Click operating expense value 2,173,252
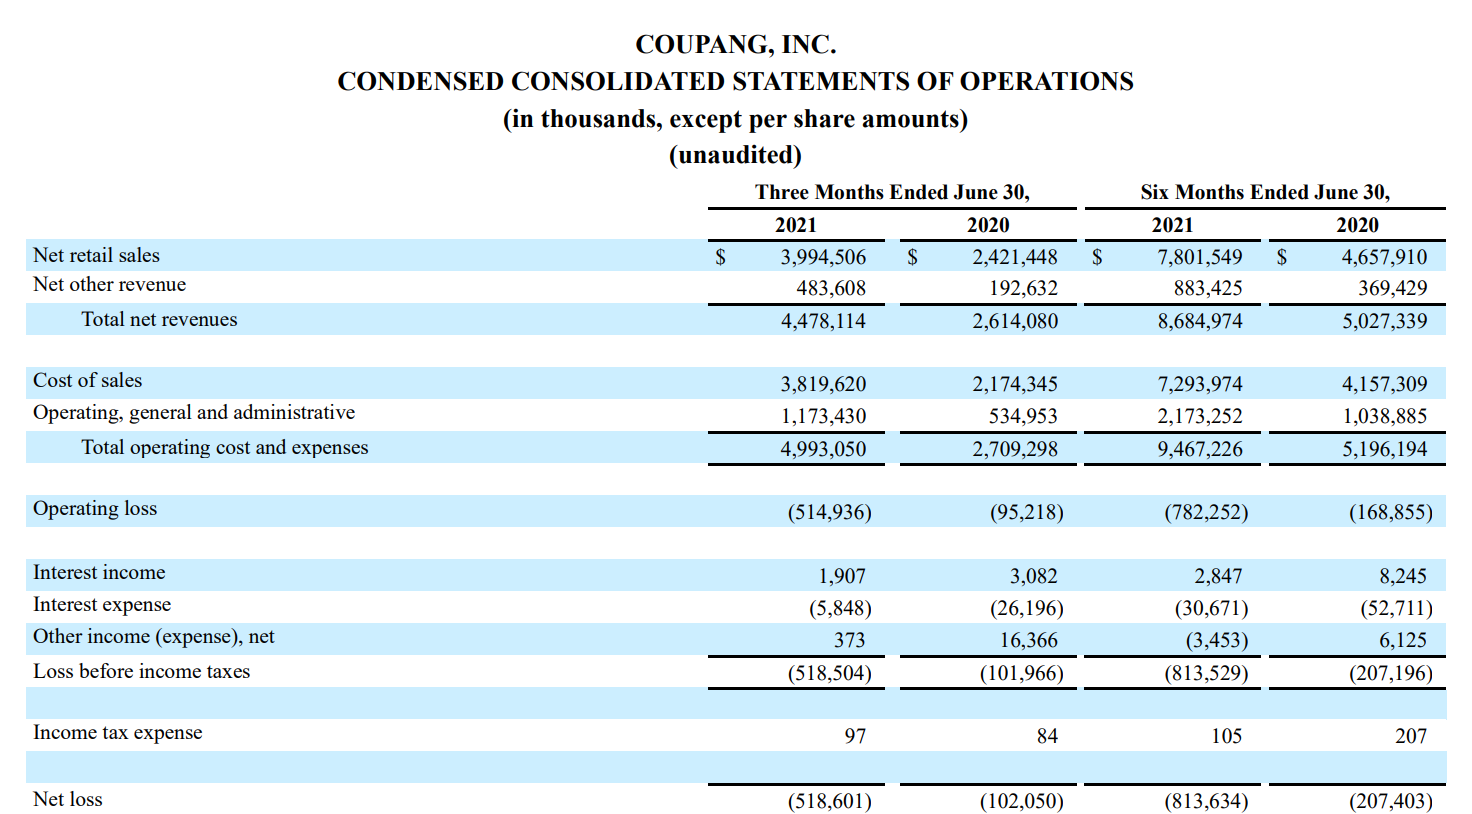This screenshot has height=814, width=1472. pyautogui.click(x=1200, y=416)
